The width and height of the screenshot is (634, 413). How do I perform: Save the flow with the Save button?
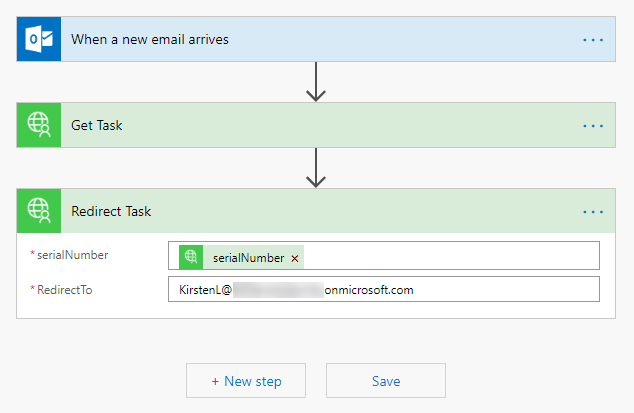385,381
